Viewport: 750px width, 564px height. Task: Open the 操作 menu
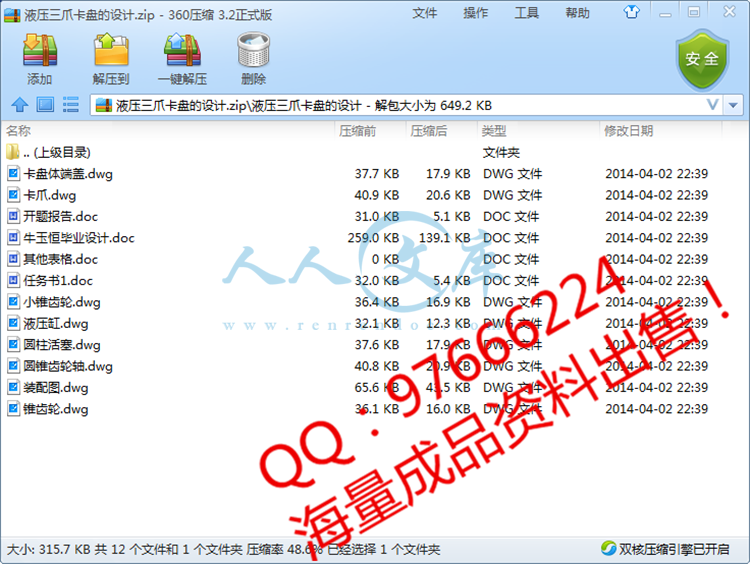coord(475,13)
